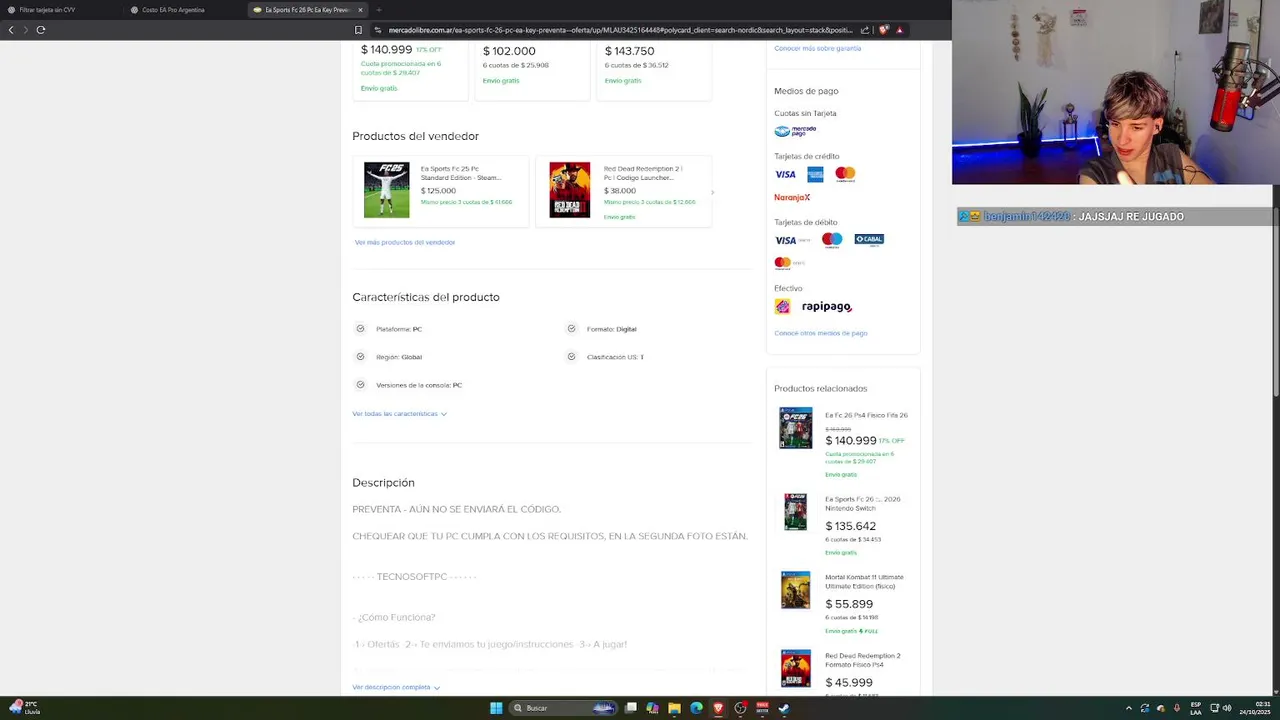Click the Brave Rewards triangle icon
This screenshot has width=1280, height=720.
pos(899,30)
